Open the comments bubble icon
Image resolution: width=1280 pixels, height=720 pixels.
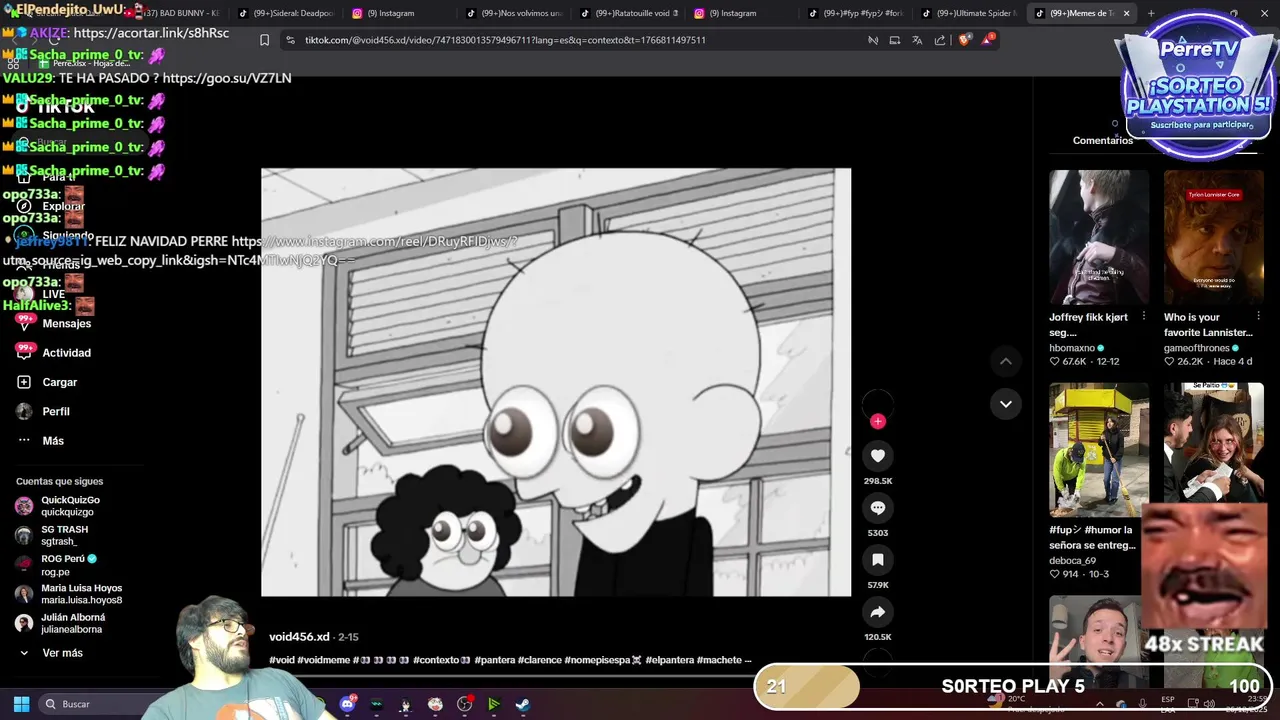point(877,508)
